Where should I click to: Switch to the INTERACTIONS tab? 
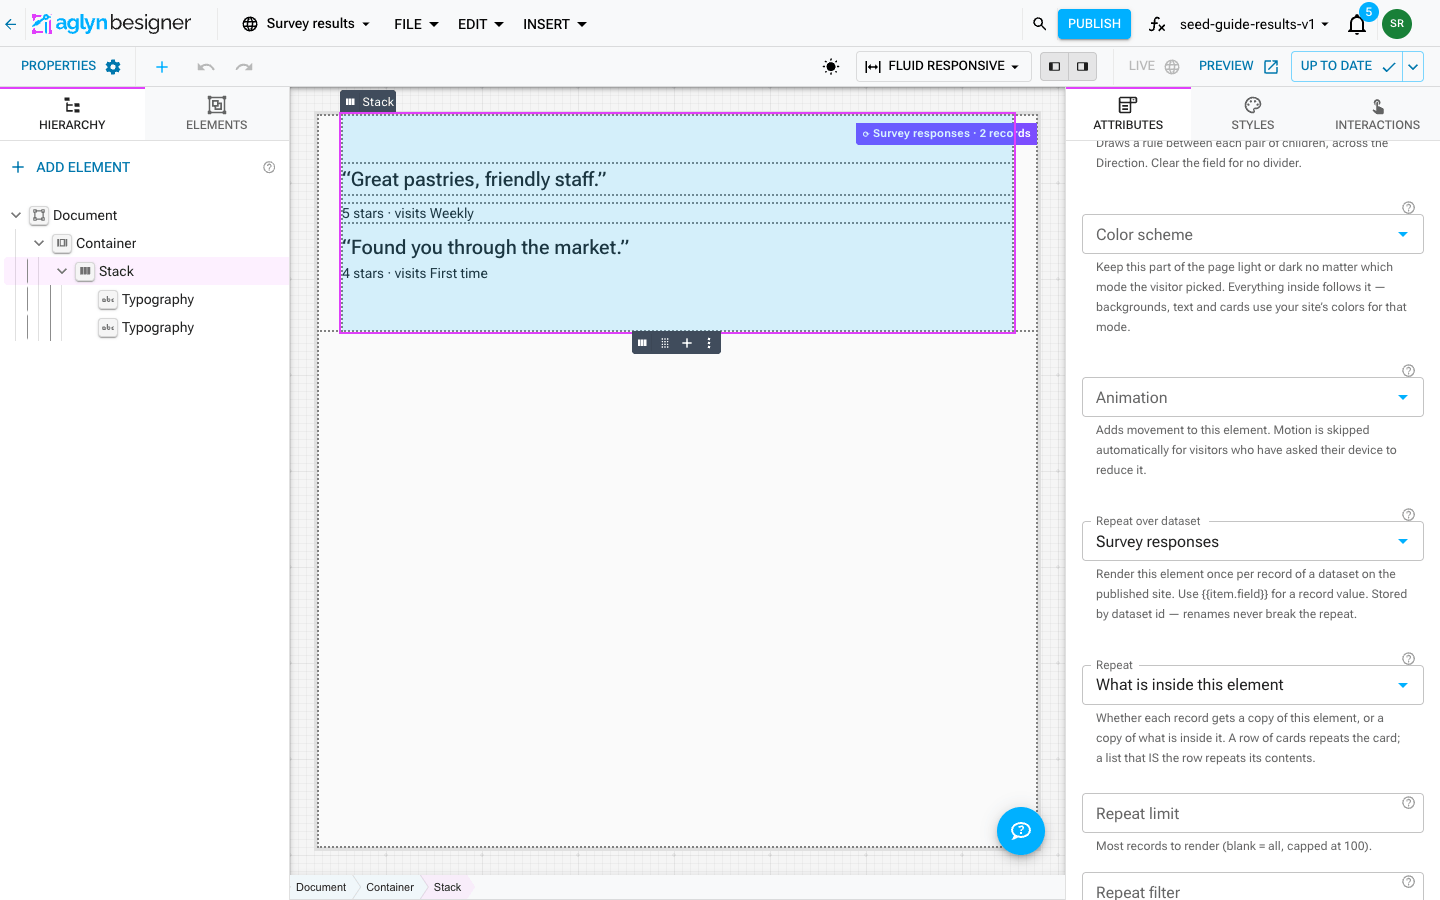pyautogui.click(x=1377, y=113)
